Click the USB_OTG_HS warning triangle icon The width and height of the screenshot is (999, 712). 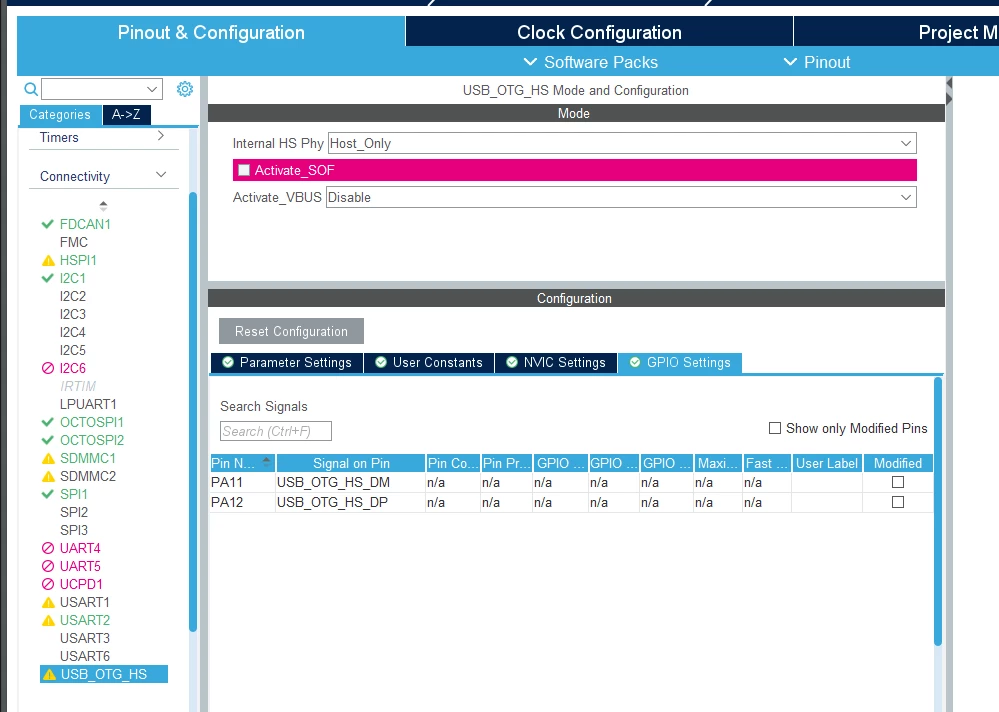click(49, 674)
